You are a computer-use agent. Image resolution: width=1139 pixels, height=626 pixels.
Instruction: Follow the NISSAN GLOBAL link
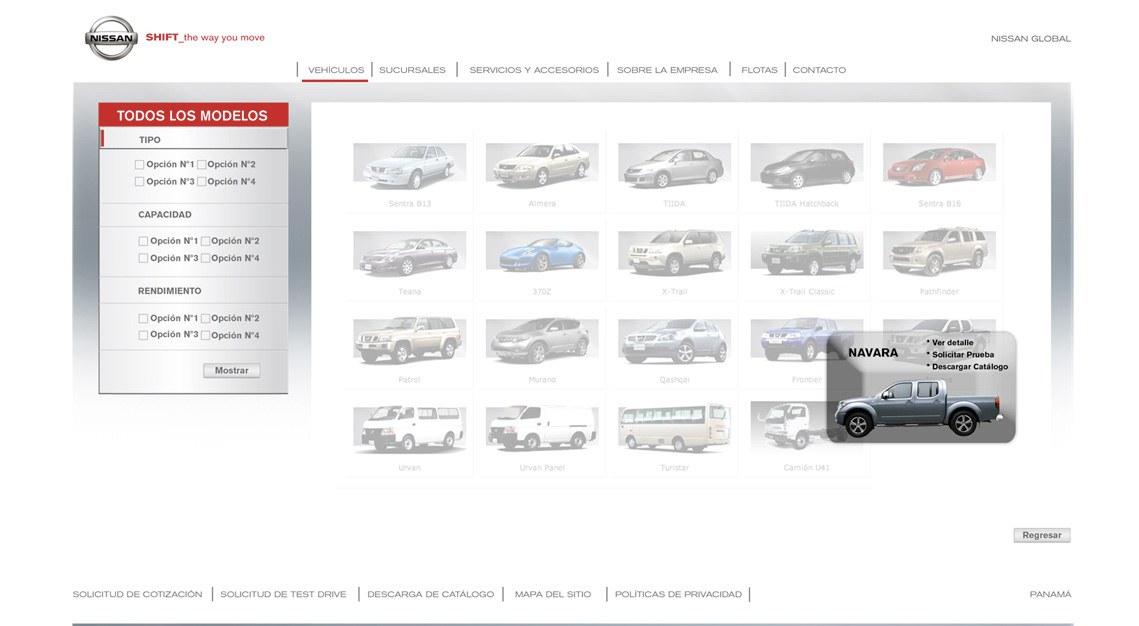[1030, 38]
